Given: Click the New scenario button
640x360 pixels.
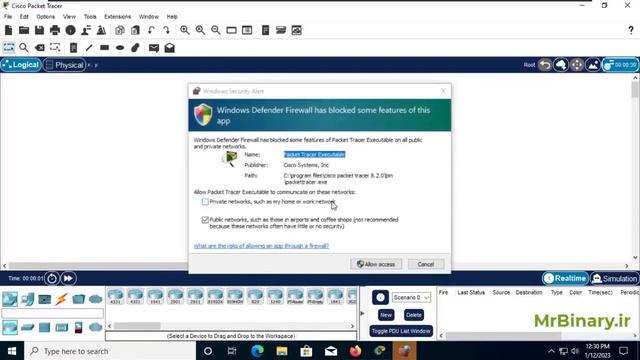Looking at the screenshot, I should [386, 315].
